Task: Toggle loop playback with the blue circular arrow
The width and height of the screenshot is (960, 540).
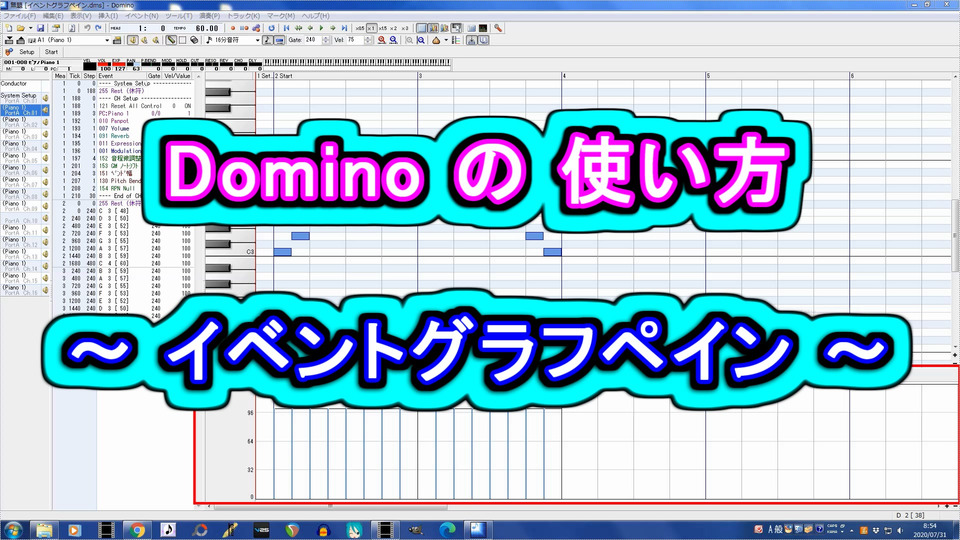Action: pos(272,28)
